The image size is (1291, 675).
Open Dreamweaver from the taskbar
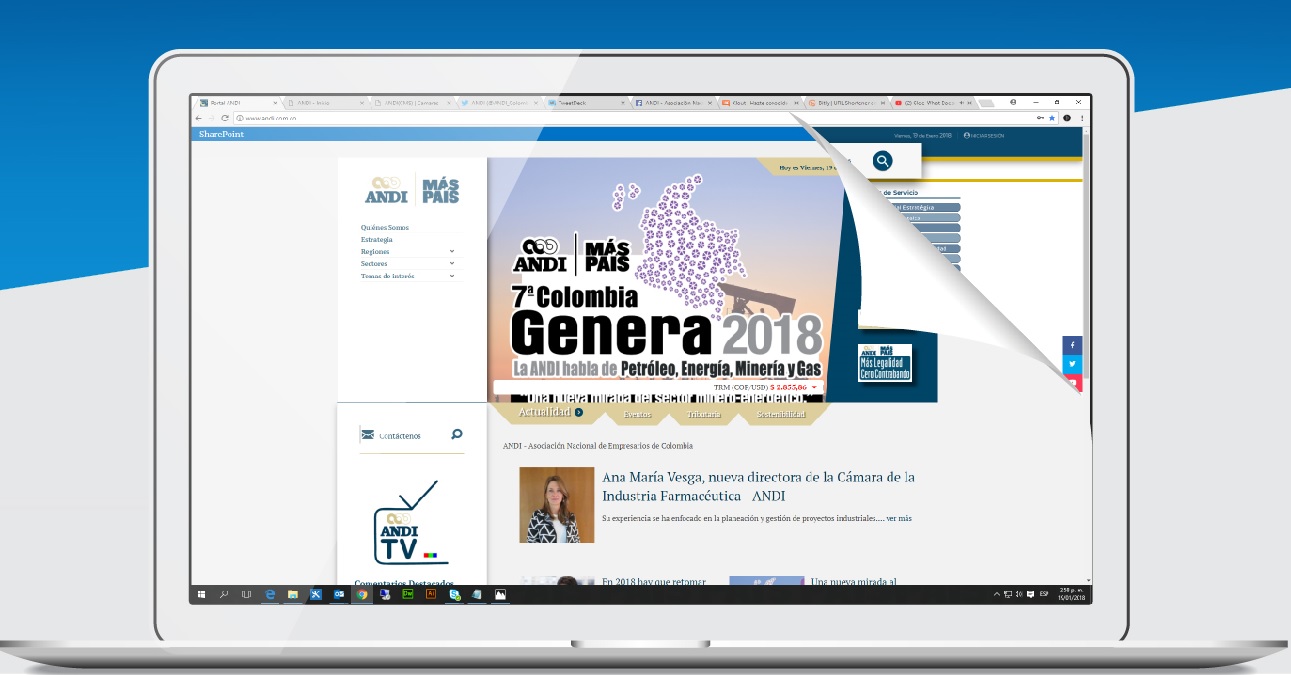(408, 594)
